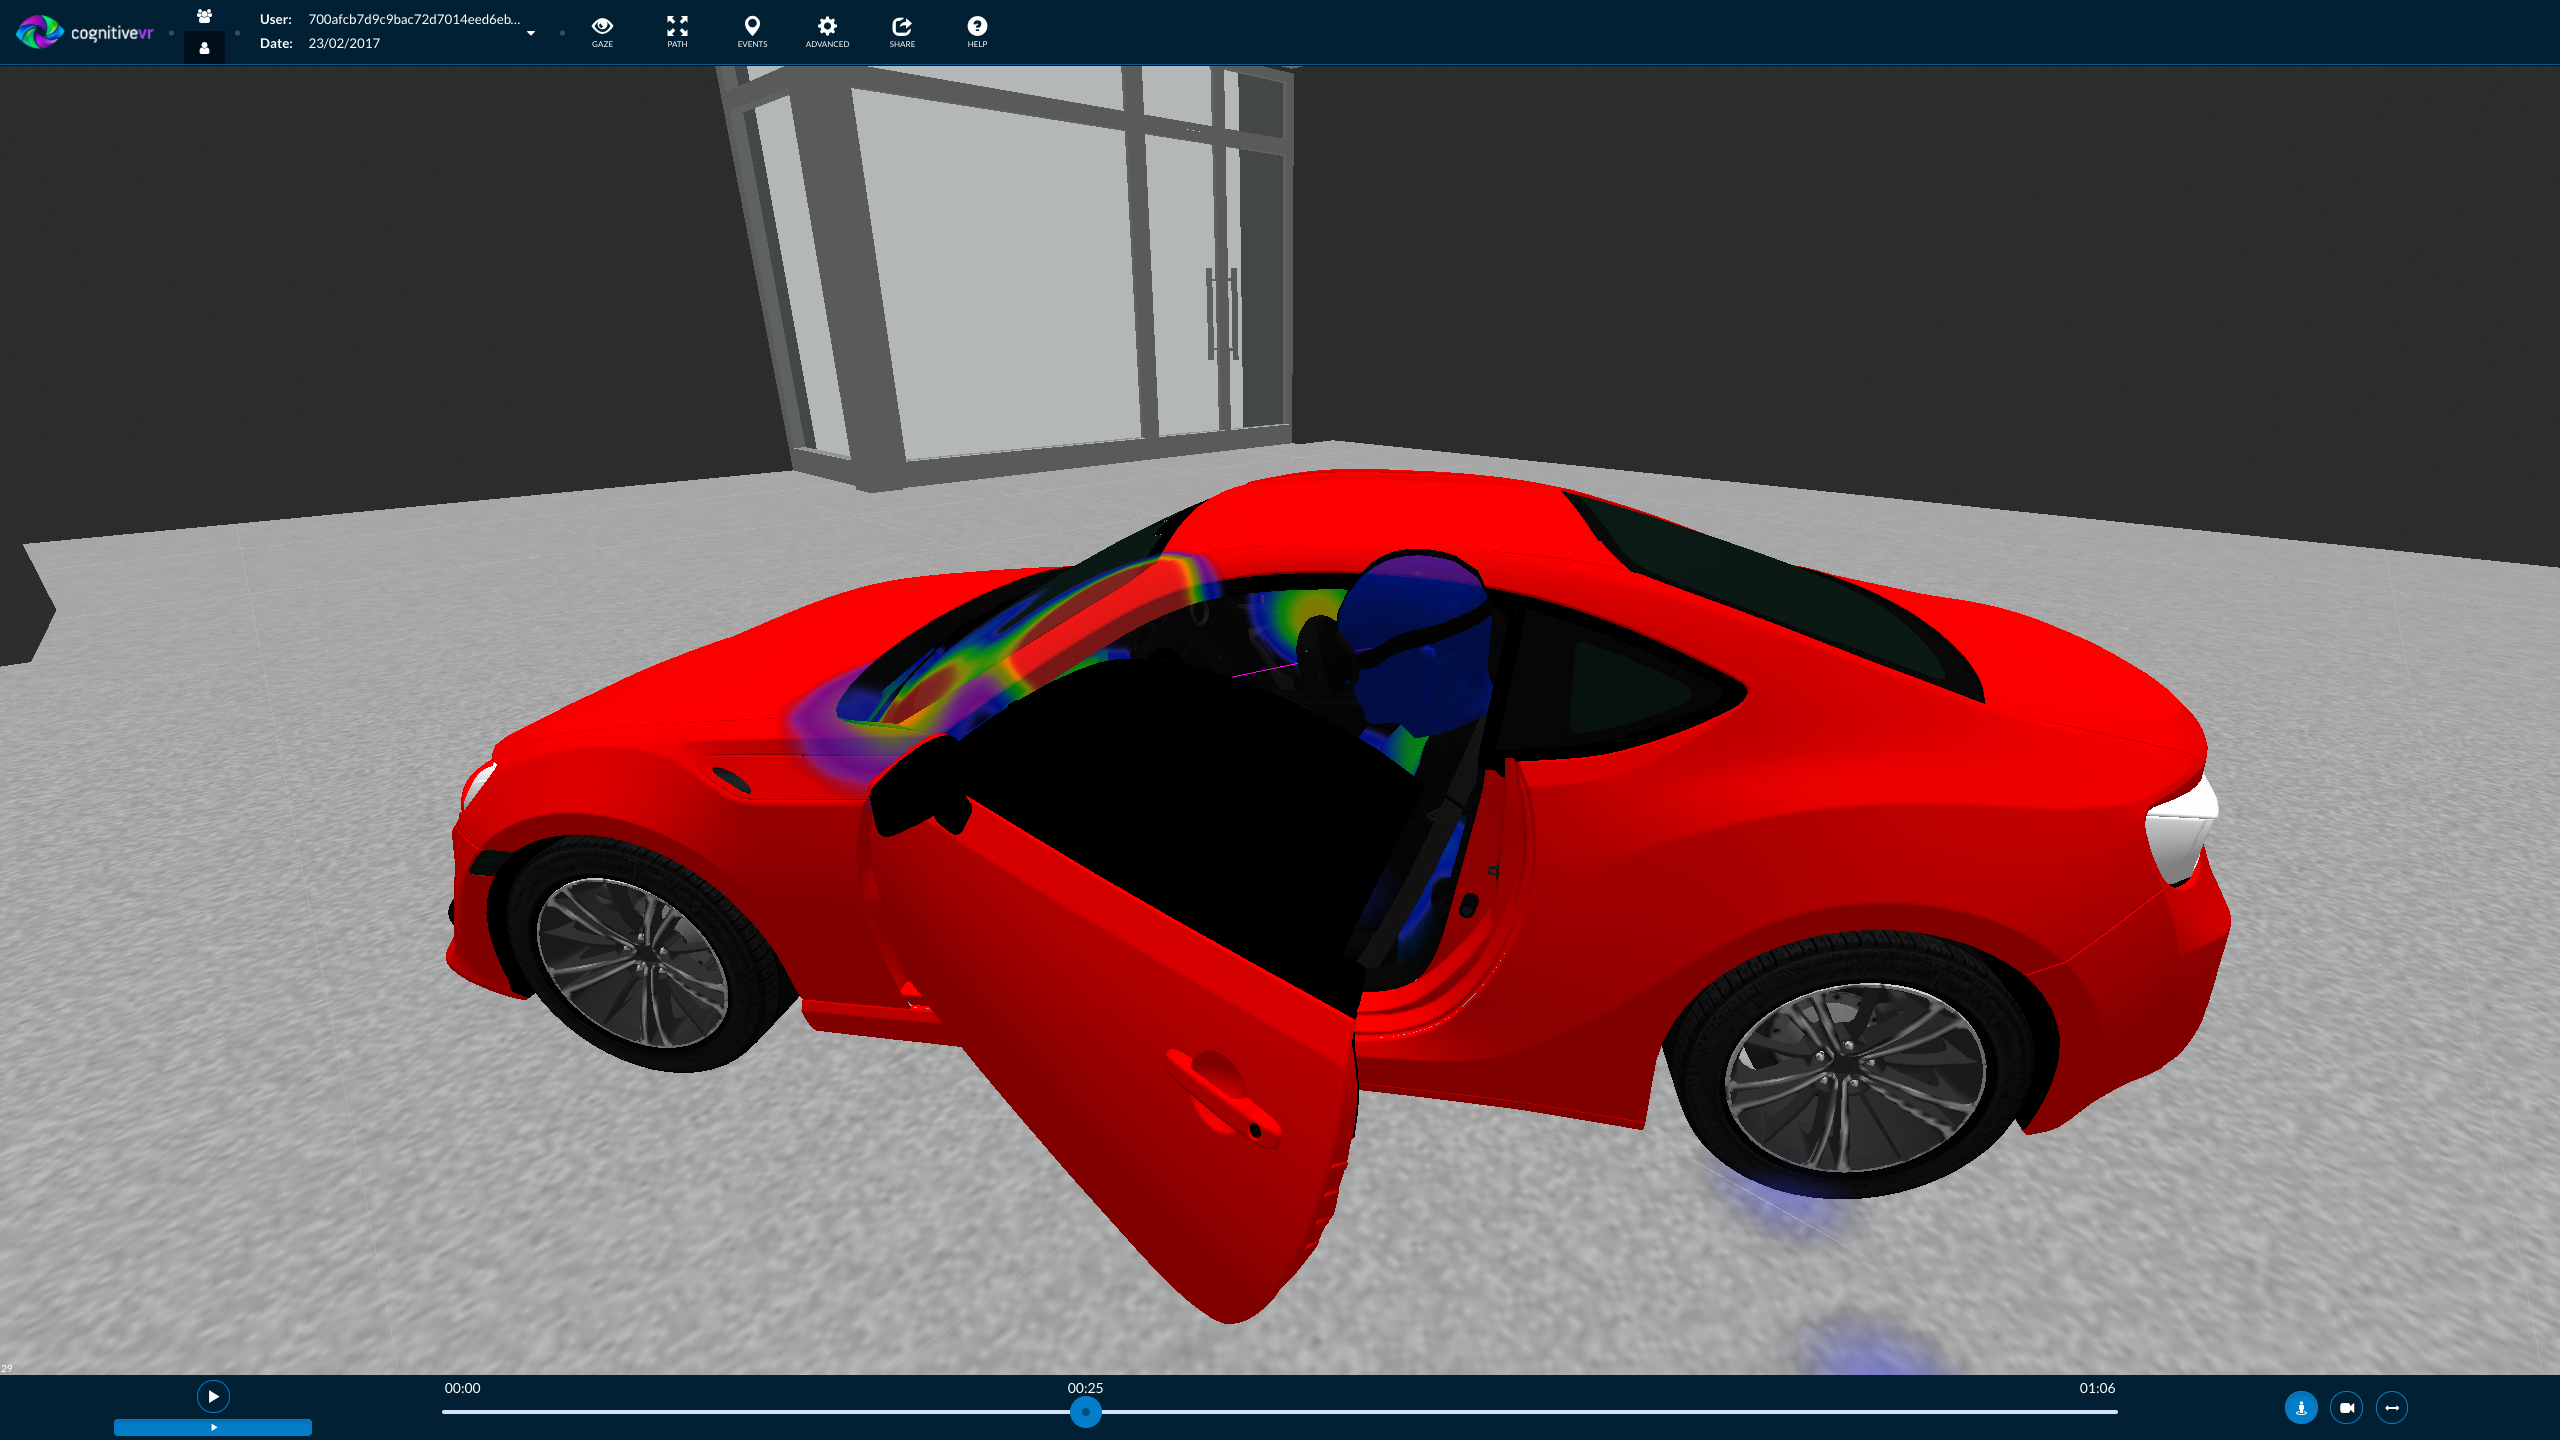Expand the User session dropdown
This screenshot has height=1440, width=2560.
tap(531, 32)
